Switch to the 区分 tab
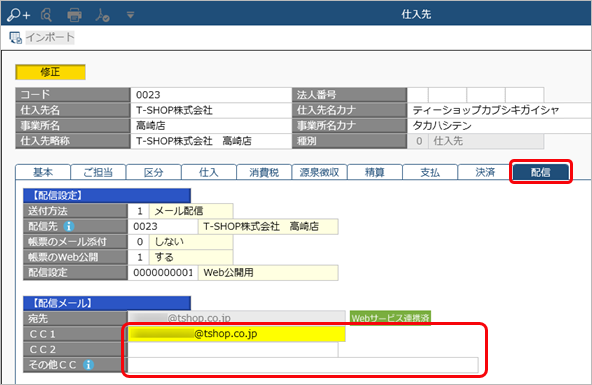The height and width of the screenshot is (385, 592). (153, 172)
